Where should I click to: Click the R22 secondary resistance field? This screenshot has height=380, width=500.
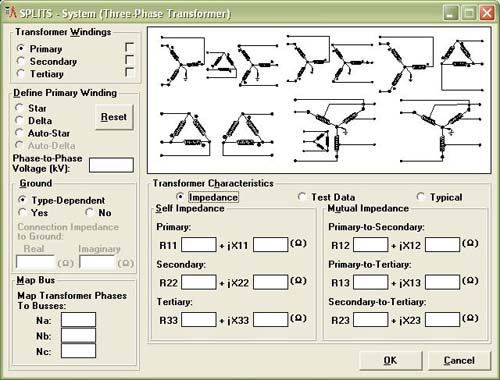[199, 282]
